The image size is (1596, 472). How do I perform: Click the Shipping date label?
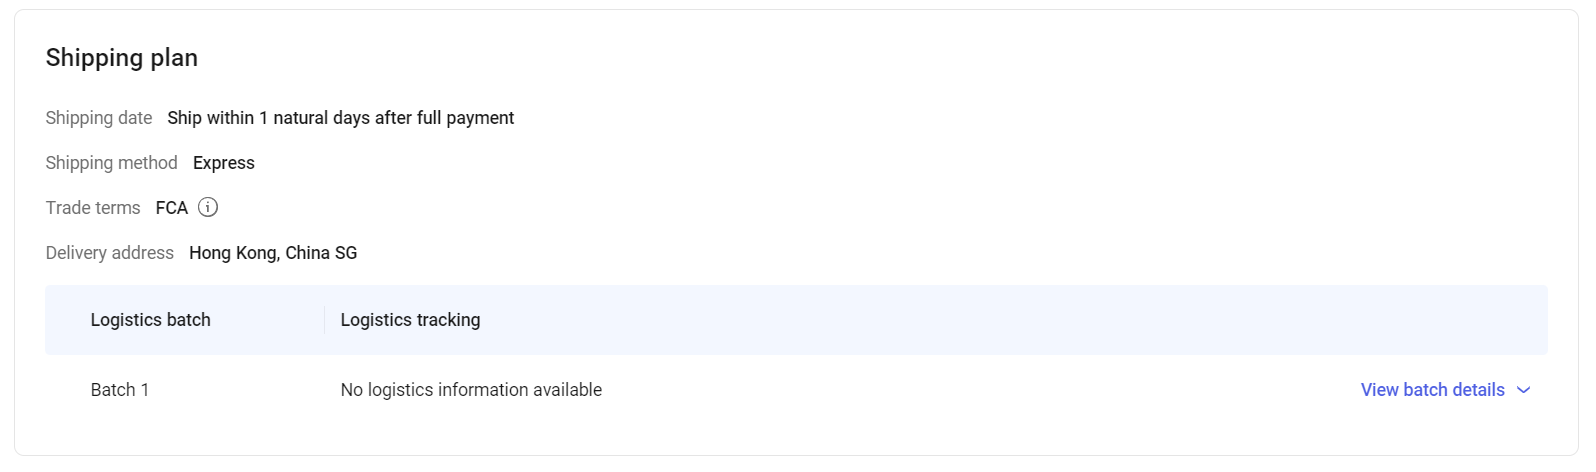pyautogui.click(x=99, y=118)
